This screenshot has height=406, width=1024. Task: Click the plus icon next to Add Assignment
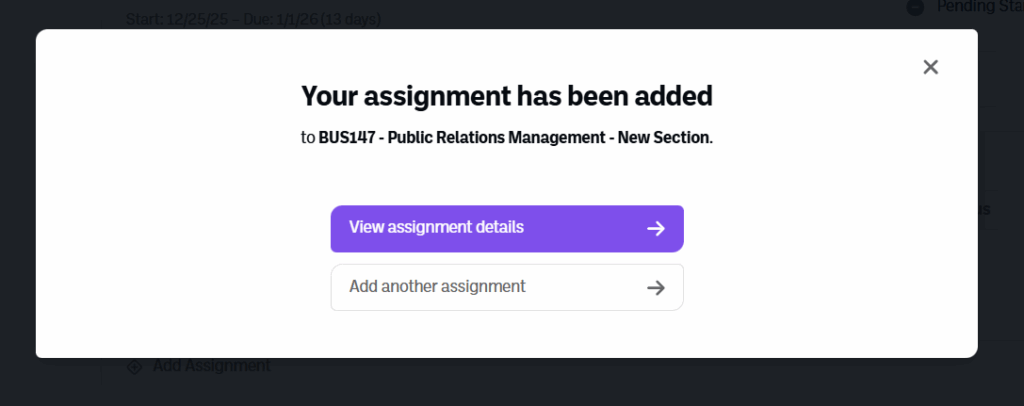coord(135,367)
